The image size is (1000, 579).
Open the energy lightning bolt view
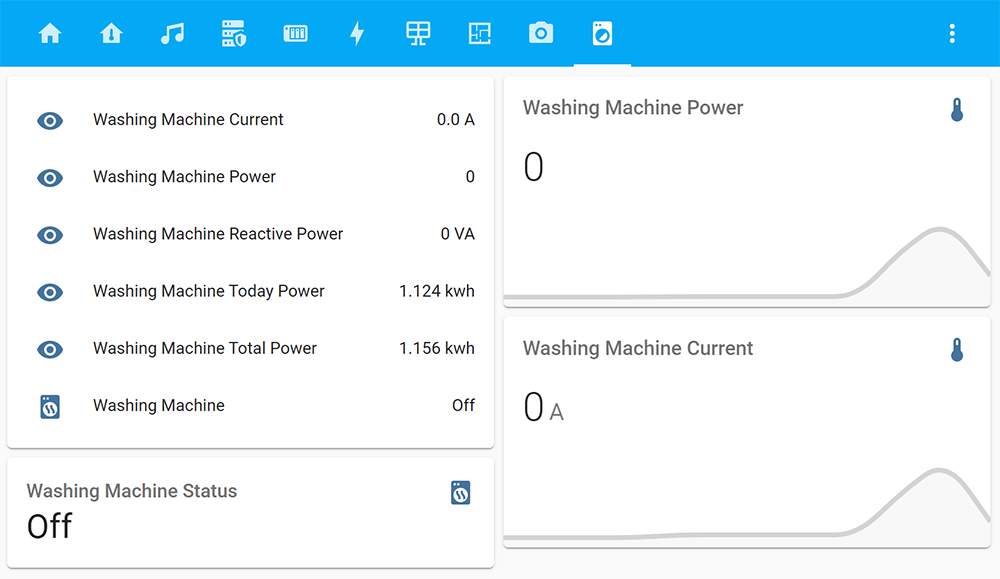357,32
